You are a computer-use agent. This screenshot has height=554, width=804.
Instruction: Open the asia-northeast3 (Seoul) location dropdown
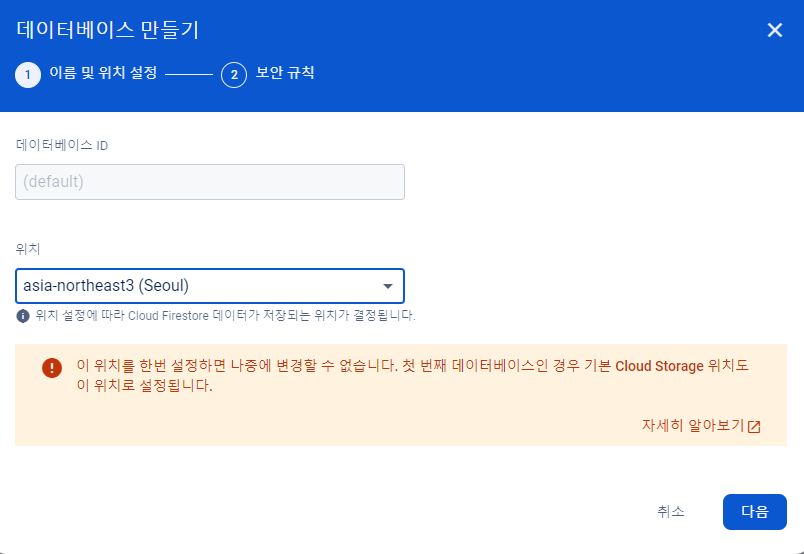(210, 286)
